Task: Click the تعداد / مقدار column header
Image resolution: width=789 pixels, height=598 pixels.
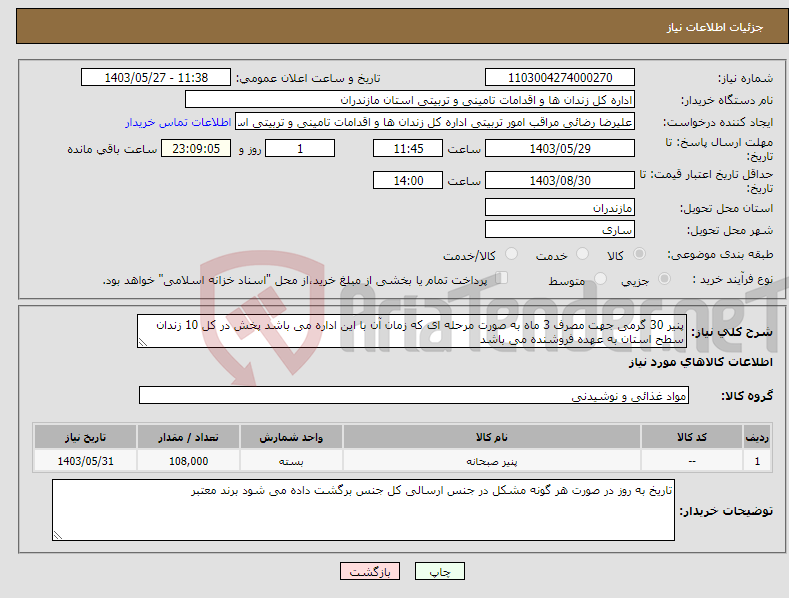Action: point(189,437)
